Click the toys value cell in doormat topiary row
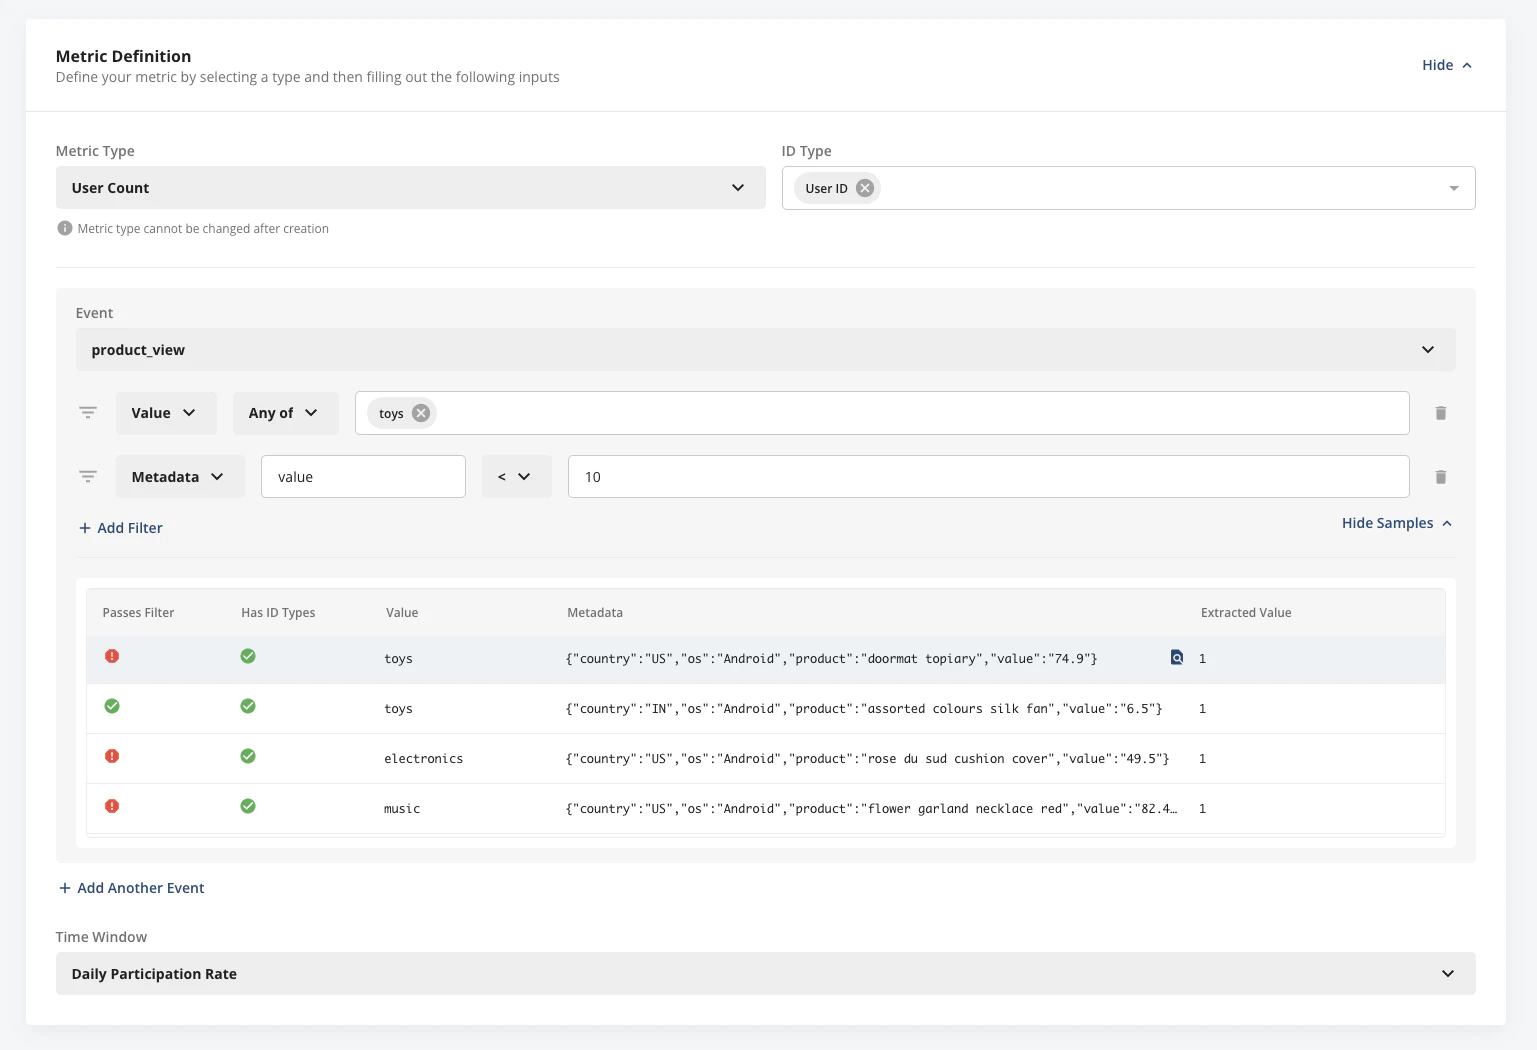 pyautogui.click(x=398, y=659)
